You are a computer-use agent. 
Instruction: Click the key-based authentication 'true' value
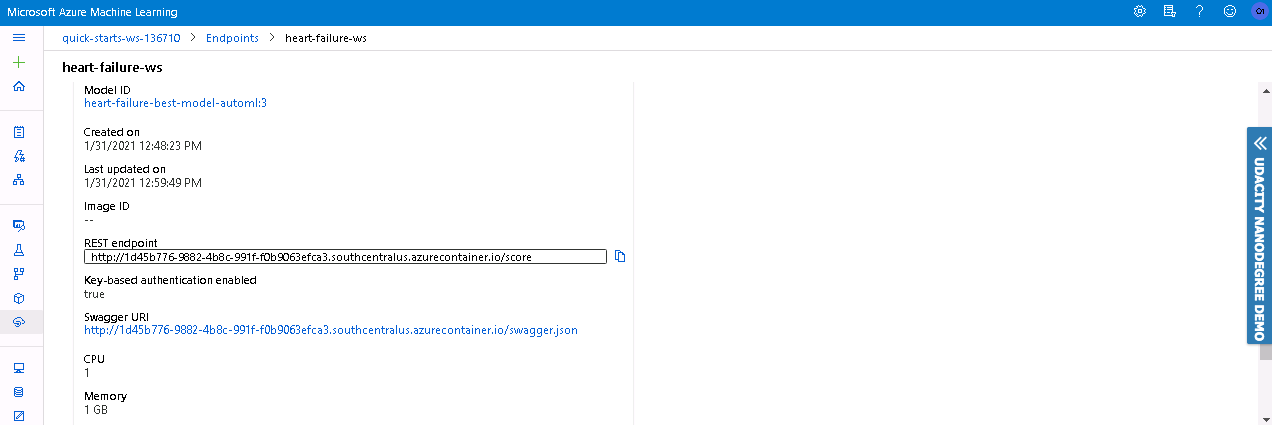coord(94,294)
